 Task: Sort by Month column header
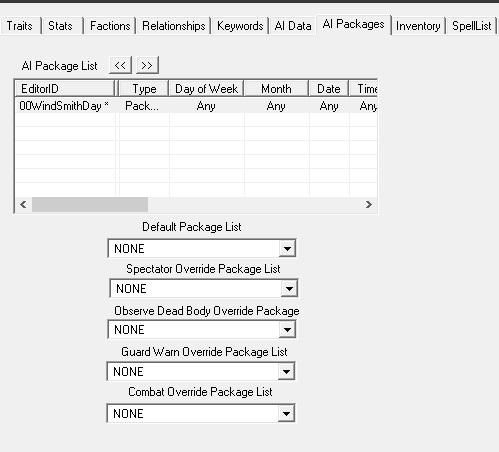276,89
